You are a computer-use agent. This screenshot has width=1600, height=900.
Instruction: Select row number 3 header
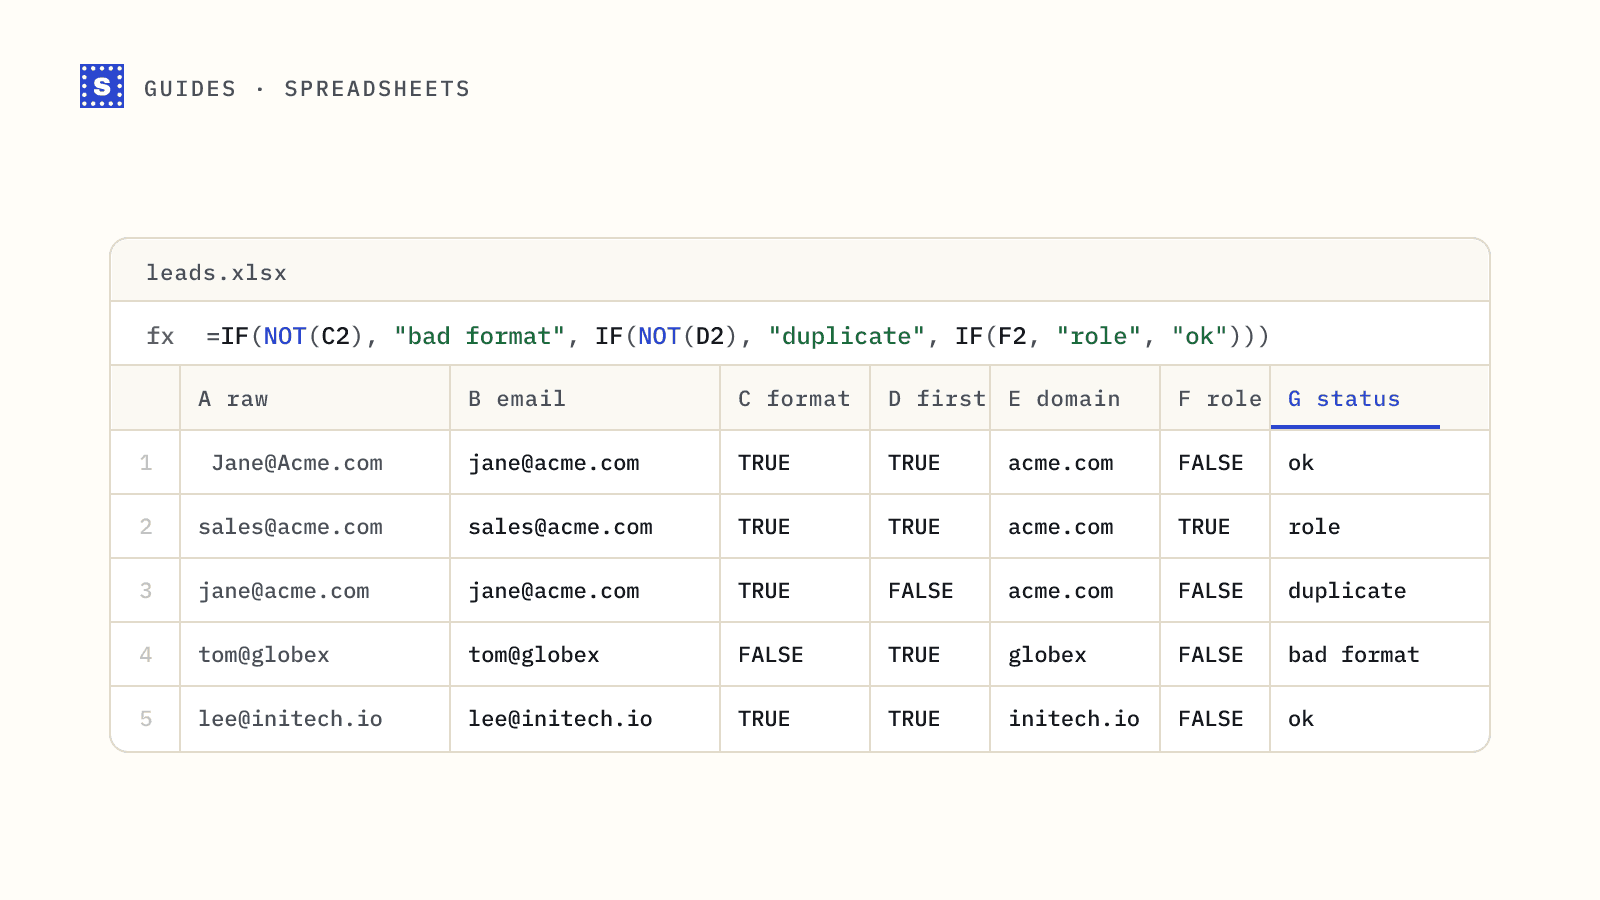click(x=146, y=591)
